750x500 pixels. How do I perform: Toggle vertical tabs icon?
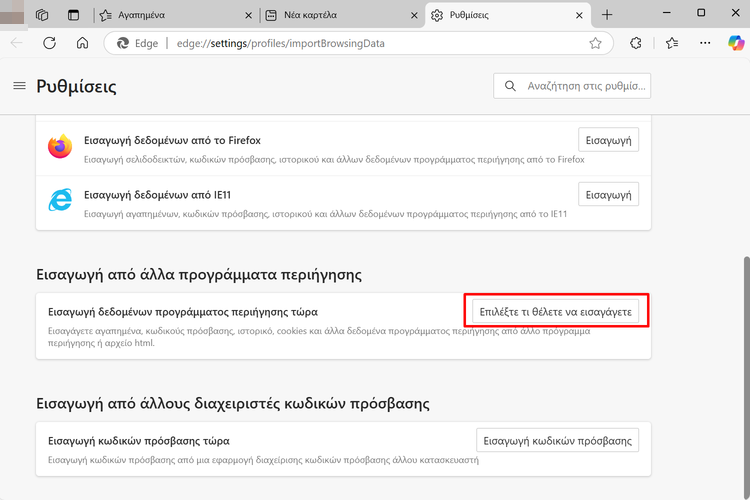click(73, 15)
